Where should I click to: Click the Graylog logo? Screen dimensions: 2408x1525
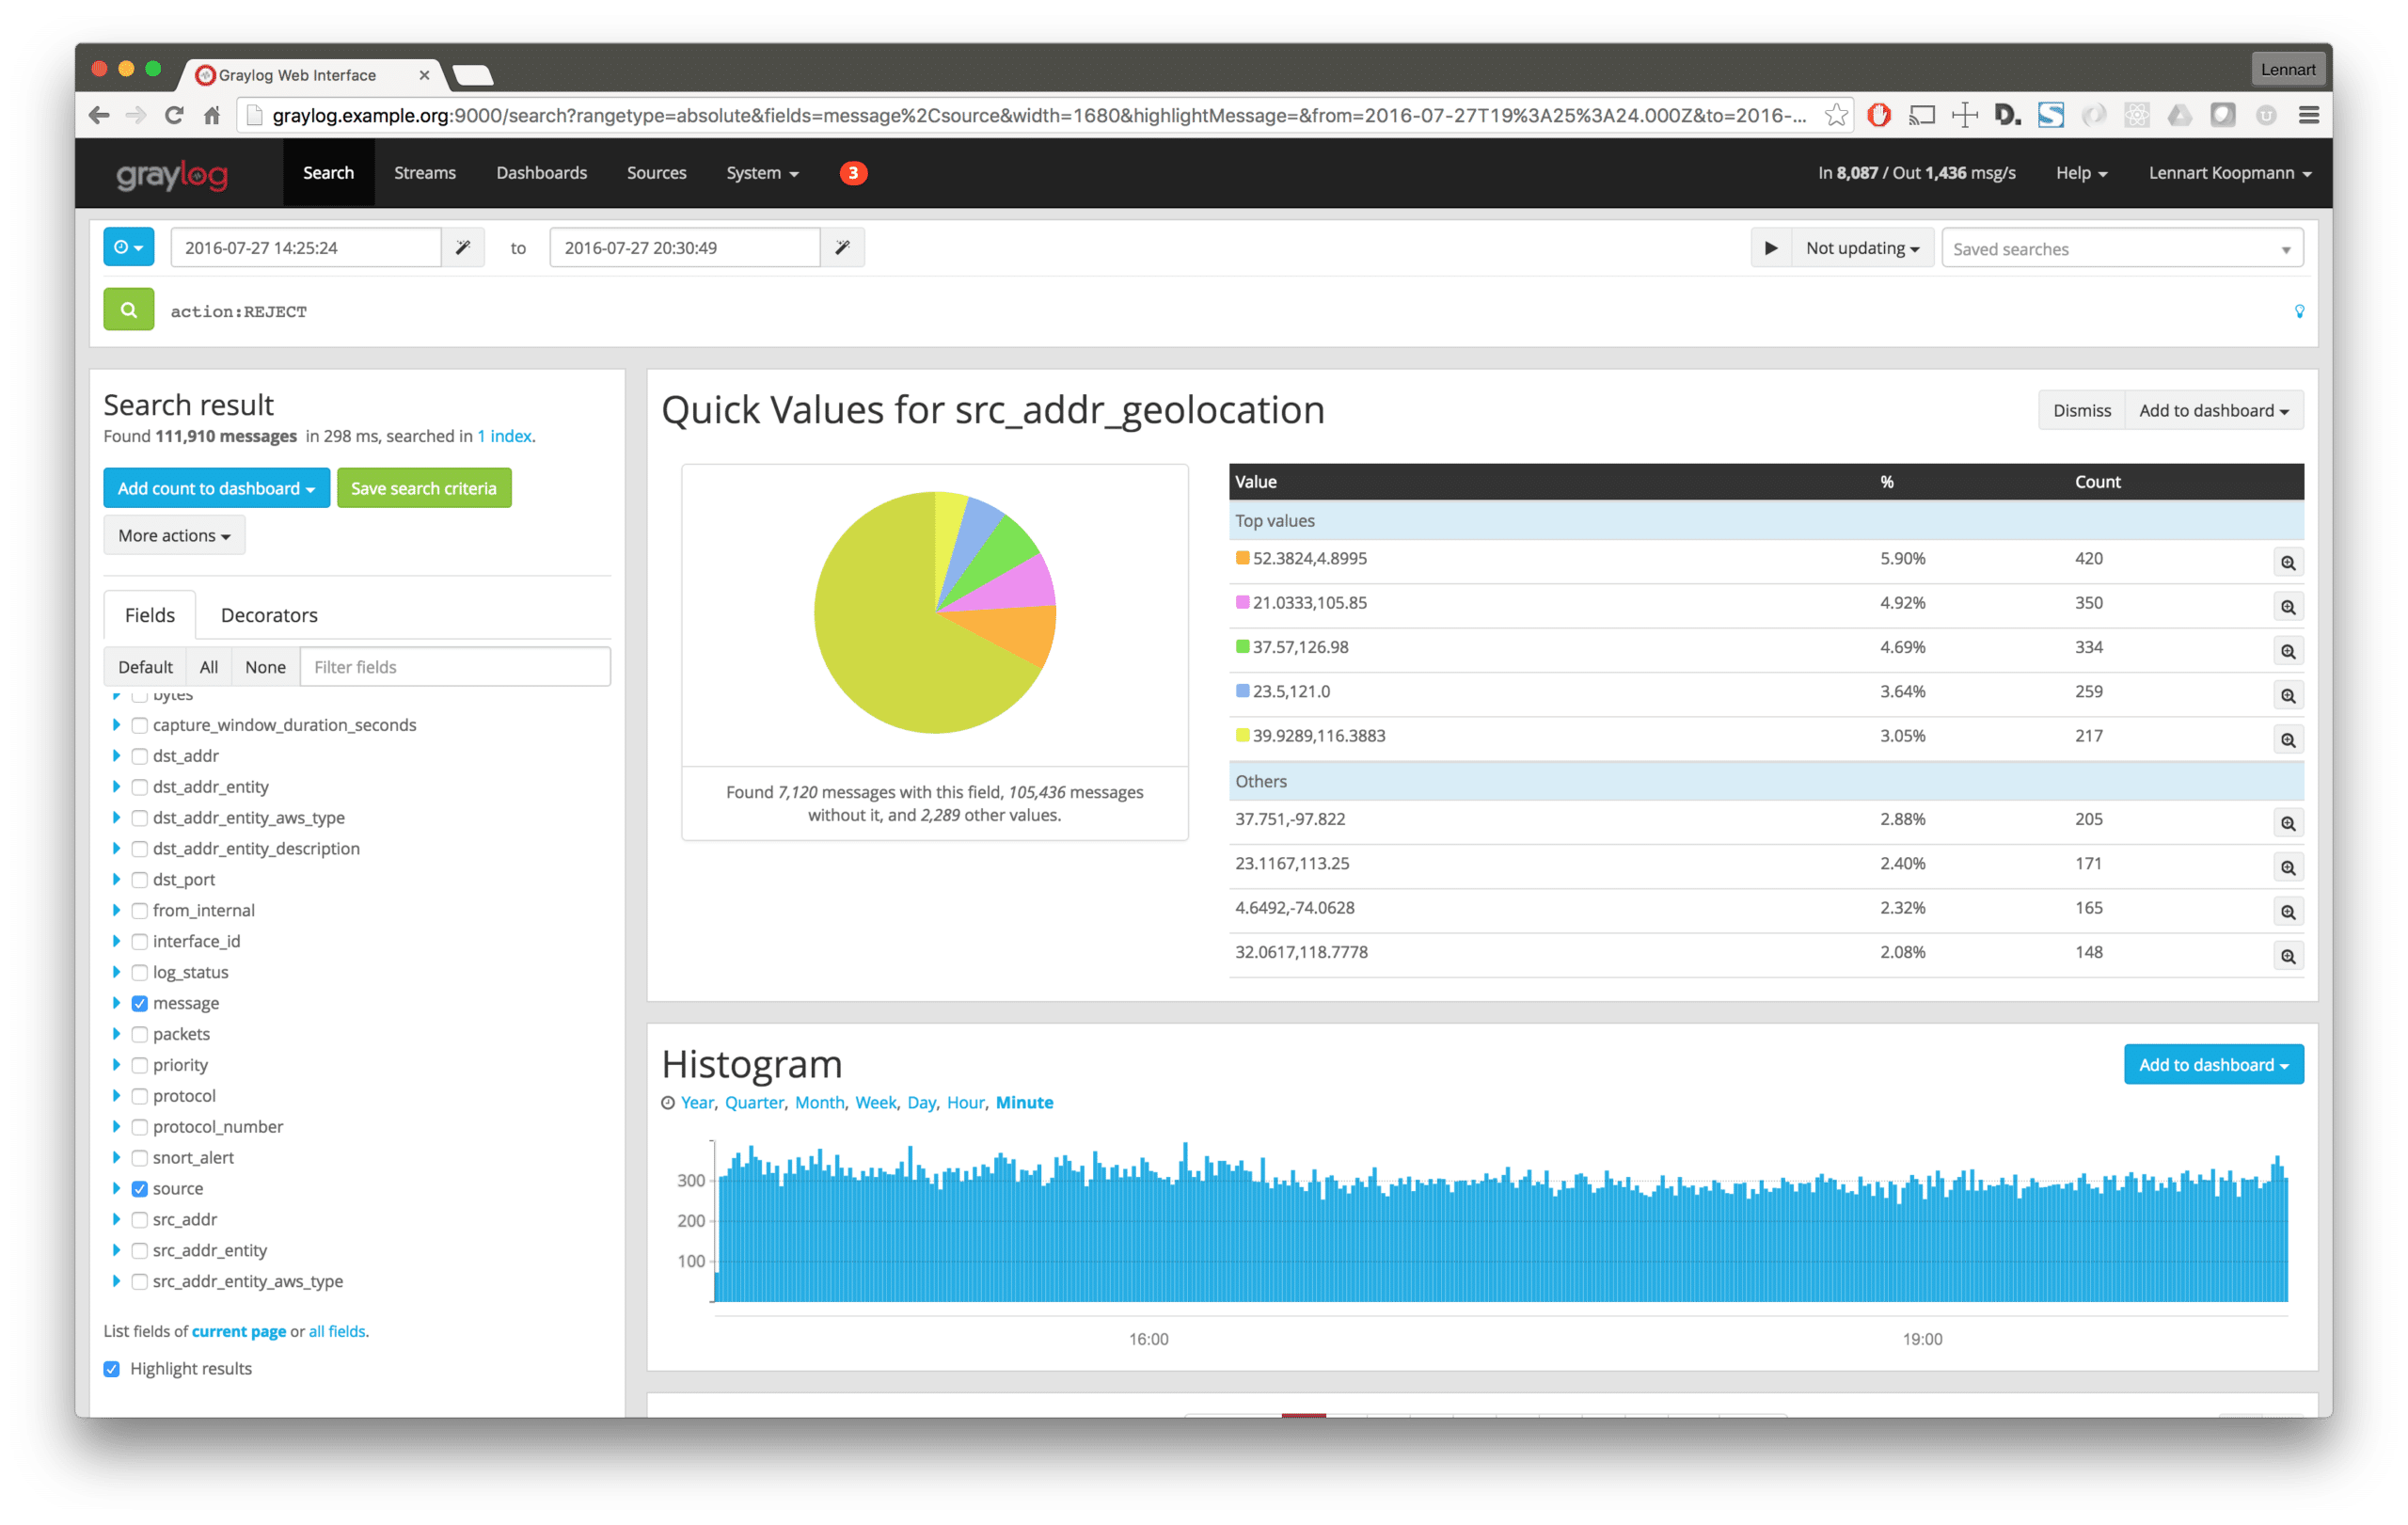tap(172, 174)
